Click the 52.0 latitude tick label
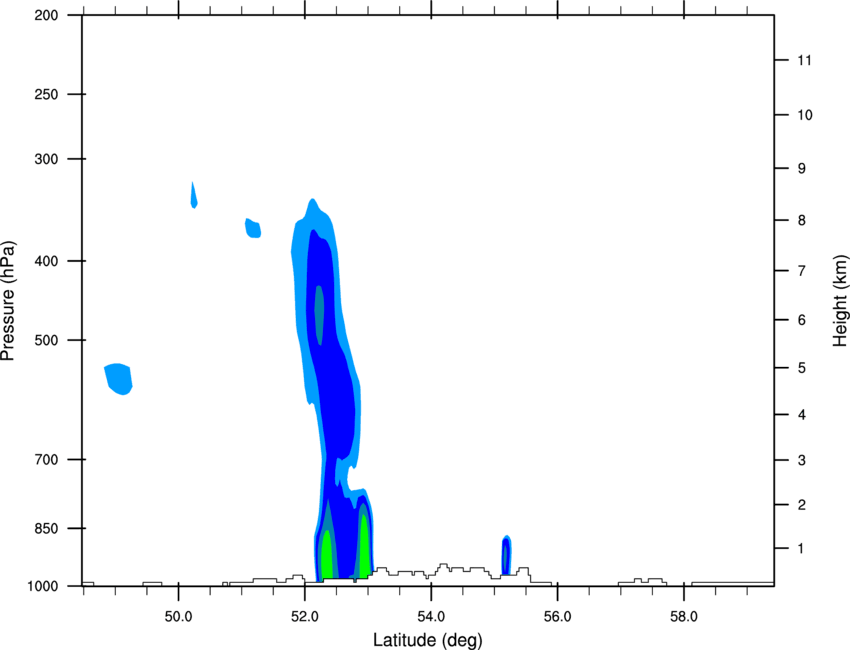The image size is (850, 650). pos(305,617)
